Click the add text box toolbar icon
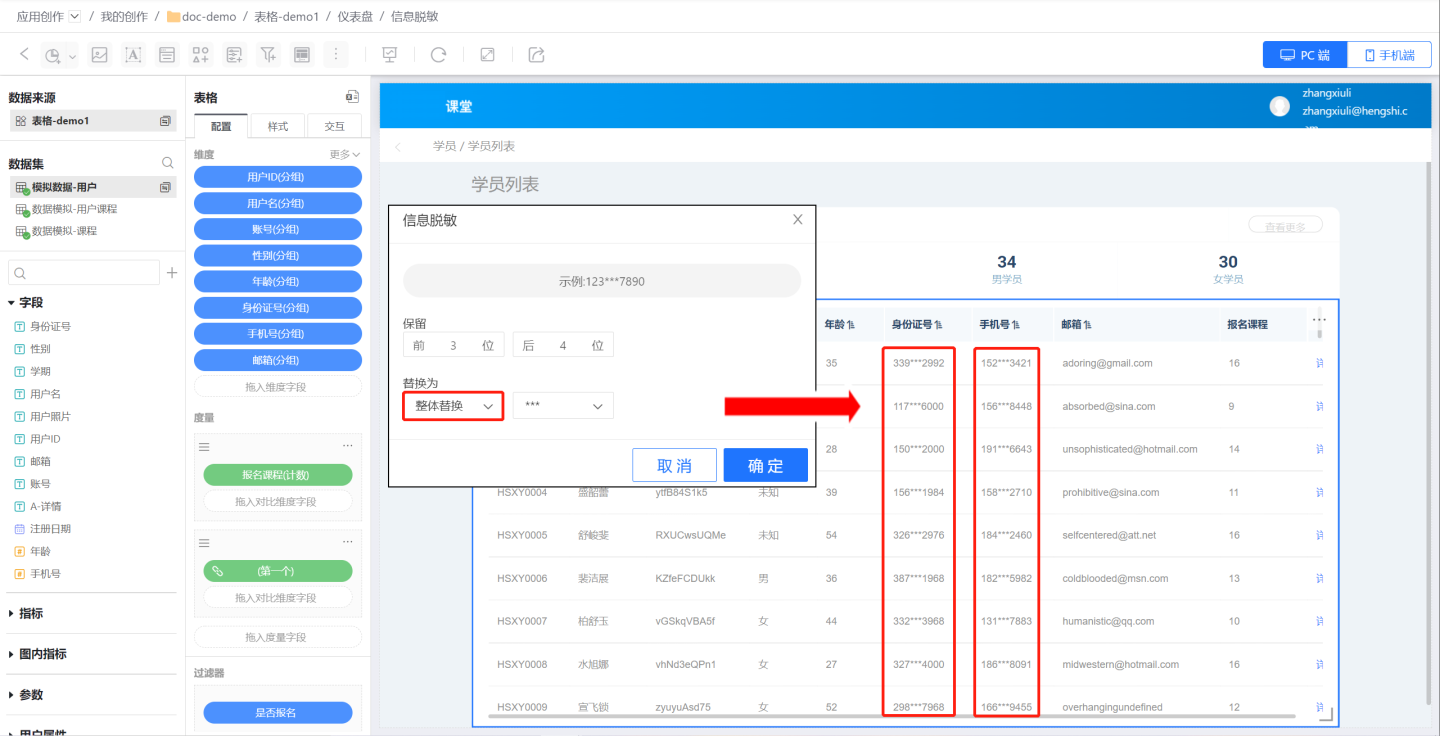 [x=133, y=55]
